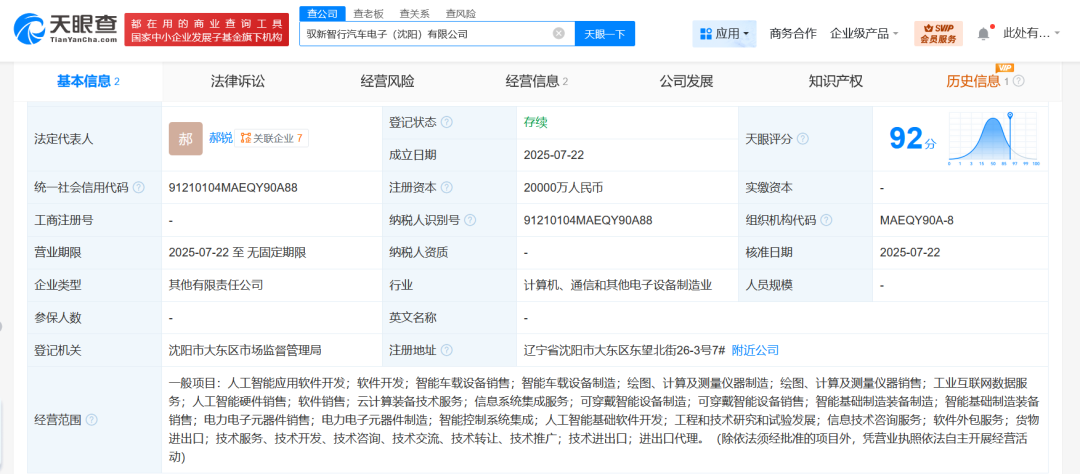Select the 查公司 search tab
The width and height of the screenshot is (1080, 474).
coord(322,13)
